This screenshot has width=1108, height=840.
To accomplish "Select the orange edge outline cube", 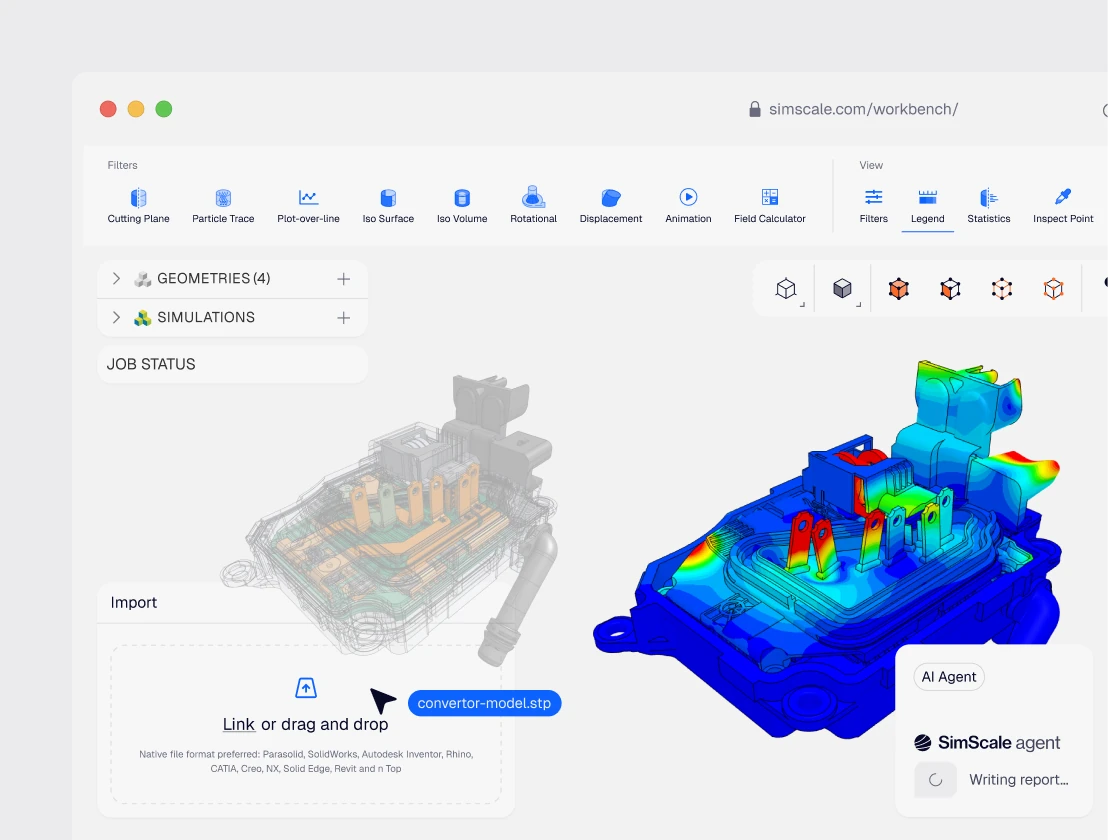I will click(1054, 289).
